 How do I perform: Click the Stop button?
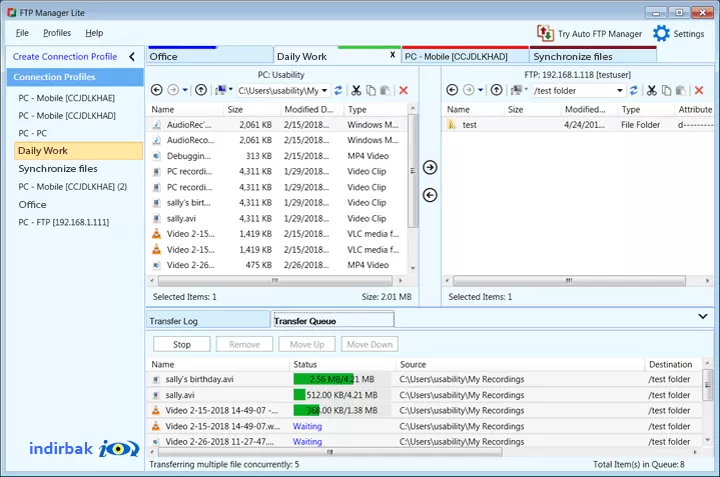(182, 344)
